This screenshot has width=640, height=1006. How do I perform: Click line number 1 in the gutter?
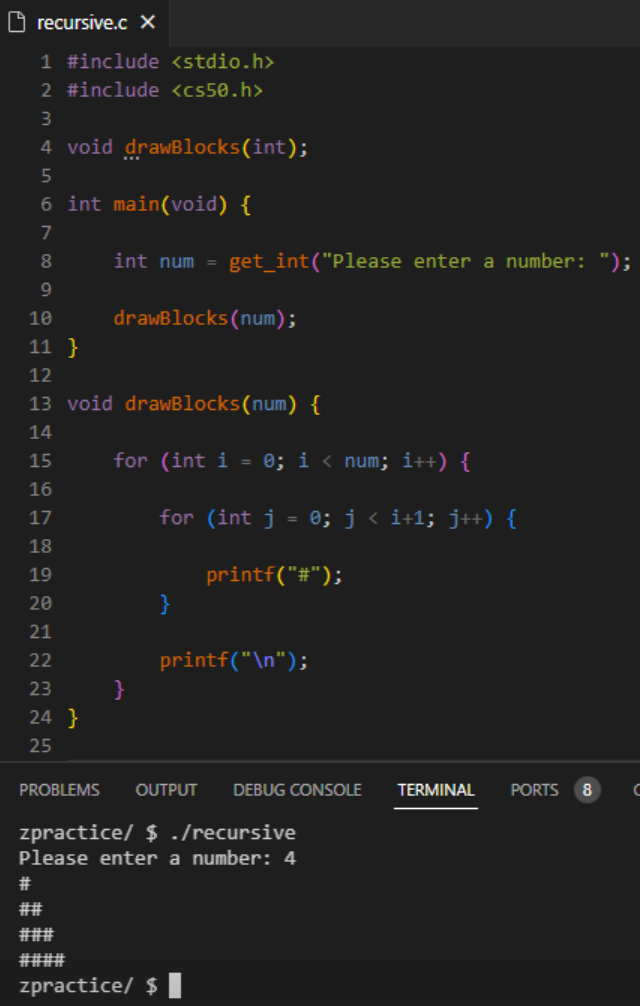tap(46, 62)
